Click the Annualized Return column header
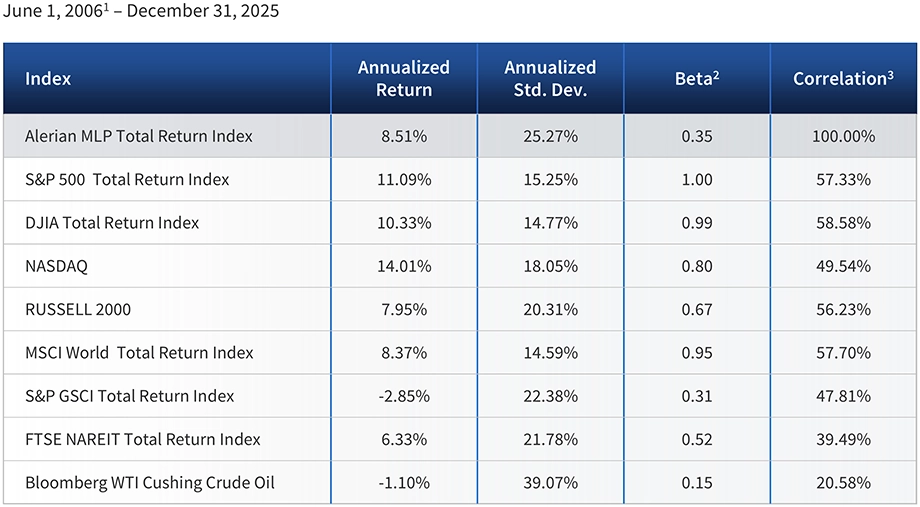920x507 pixels. (x=404, y=78)
